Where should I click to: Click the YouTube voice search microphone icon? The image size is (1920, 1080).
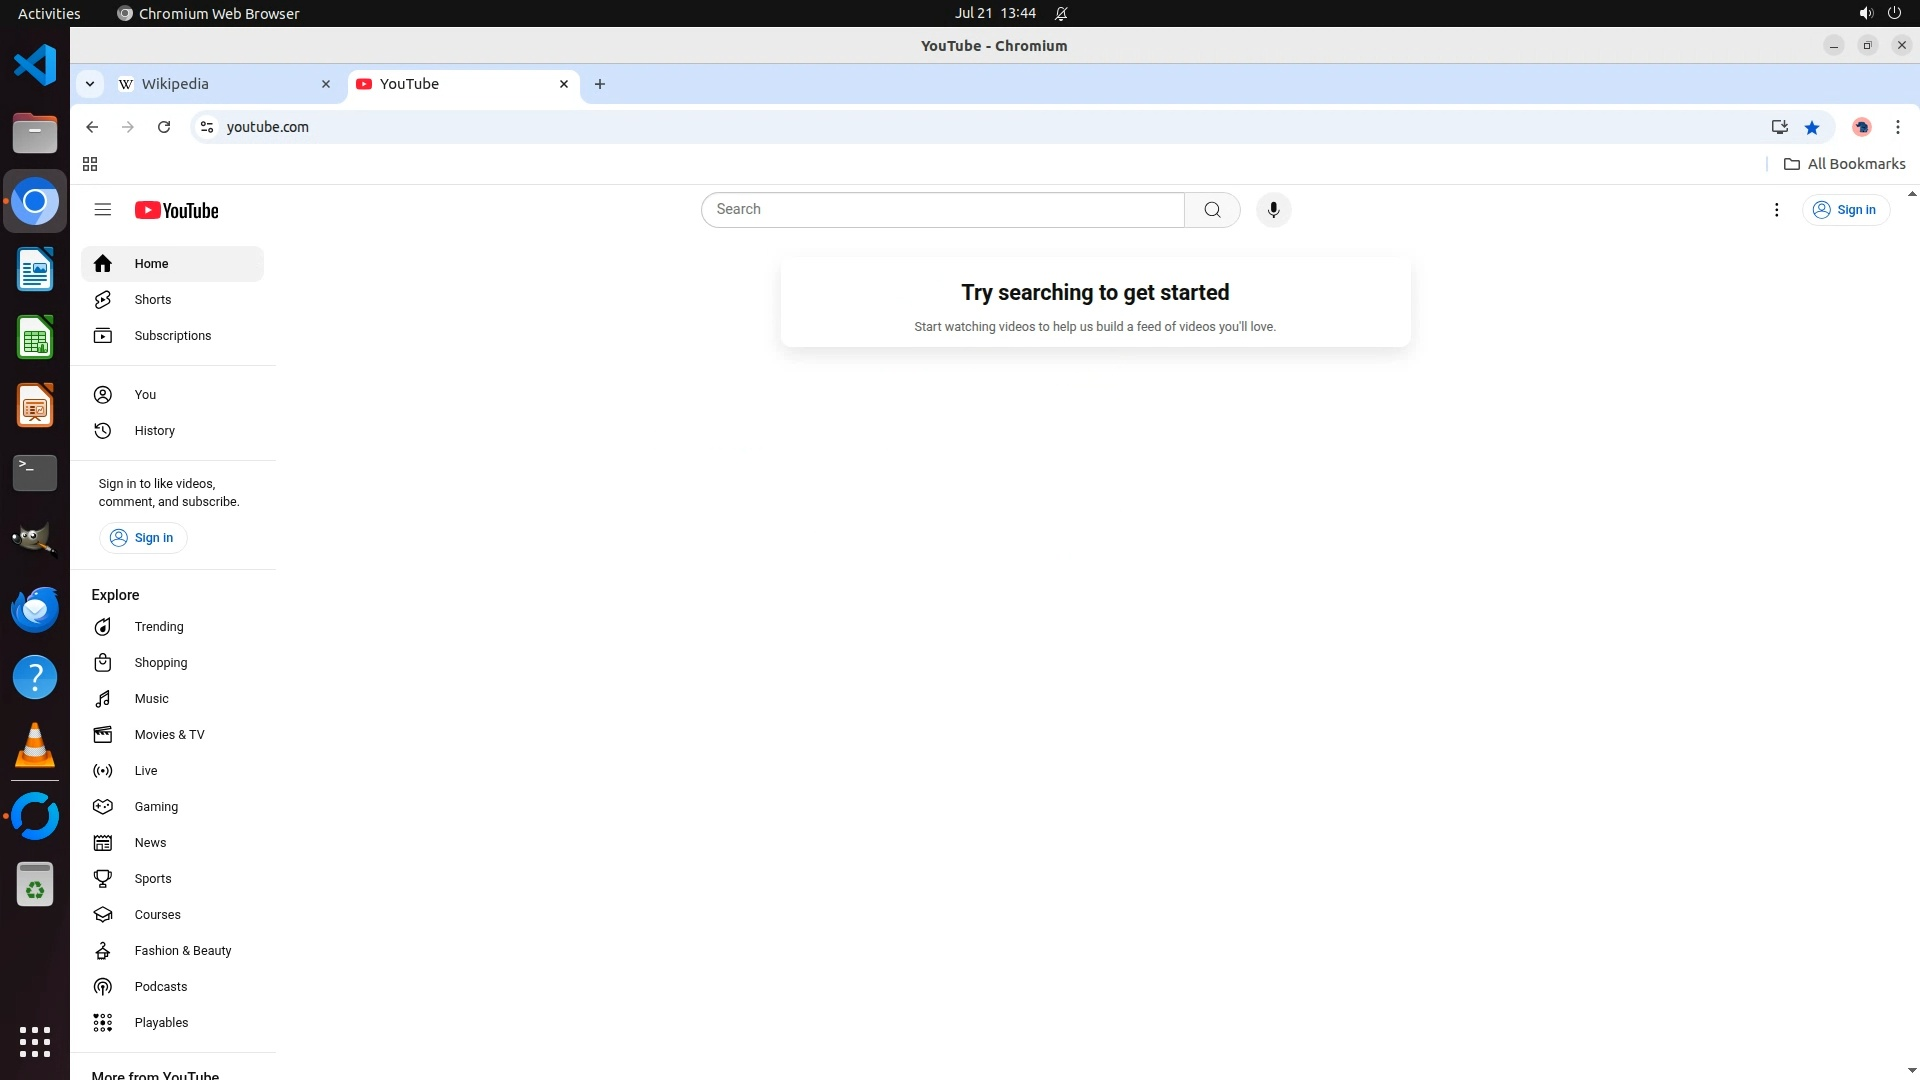pos(1273,210)
